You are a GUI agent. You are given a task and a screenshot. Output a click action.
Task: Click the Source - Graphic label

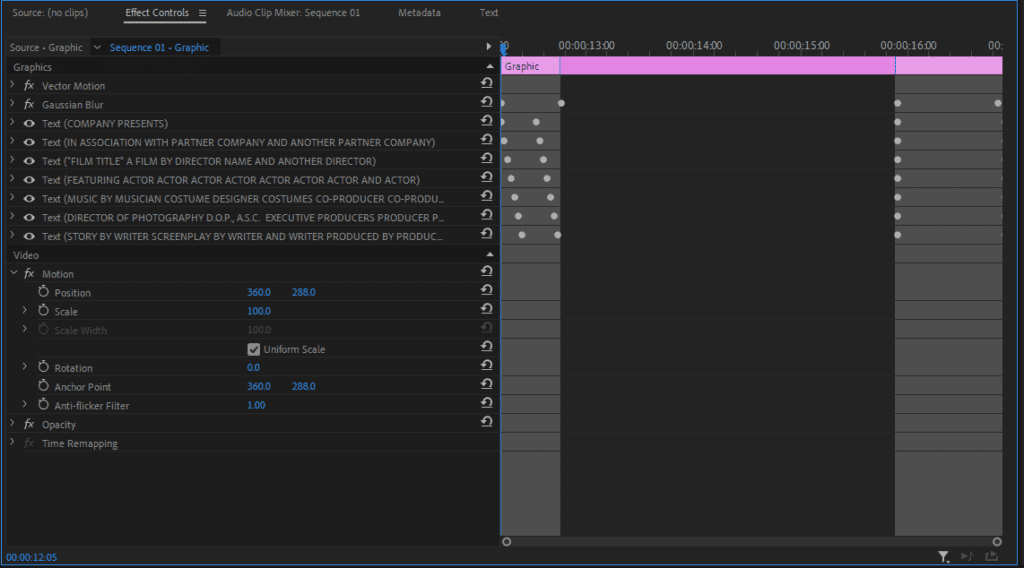pyautogui.click(x=46, y=48)
